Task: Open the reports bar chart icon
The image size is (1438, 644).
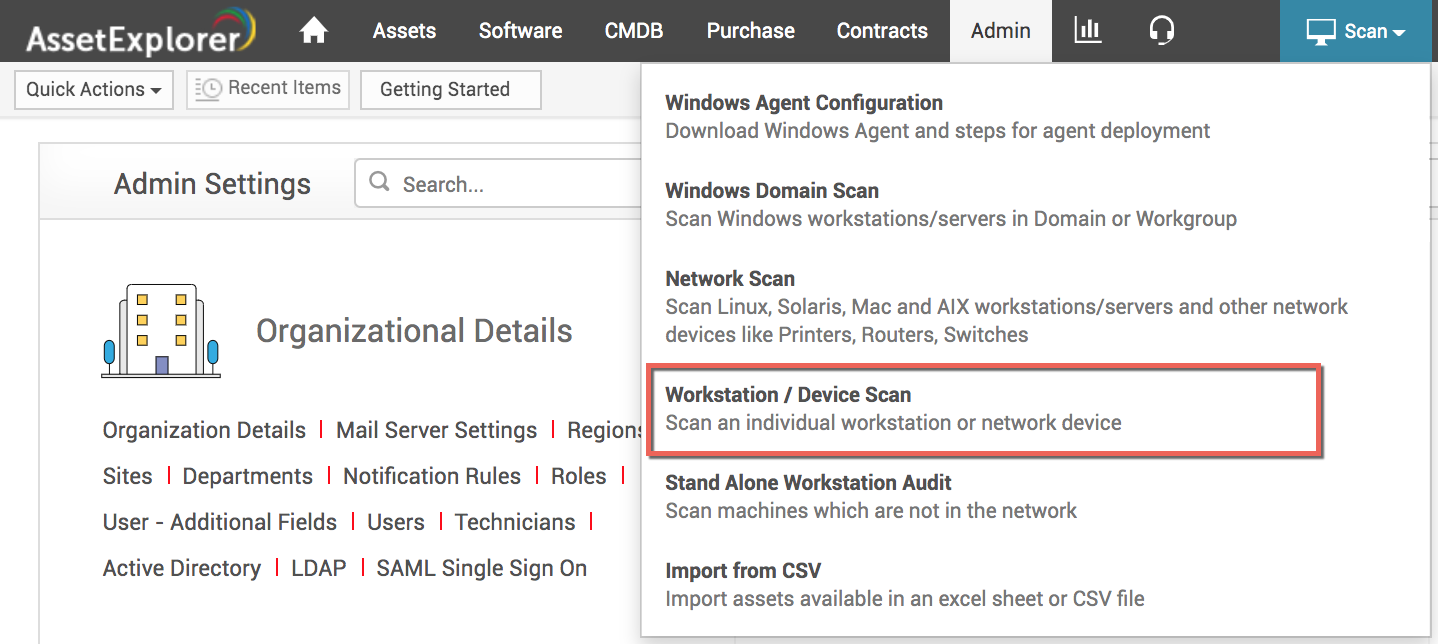Action: point(1087,30)
